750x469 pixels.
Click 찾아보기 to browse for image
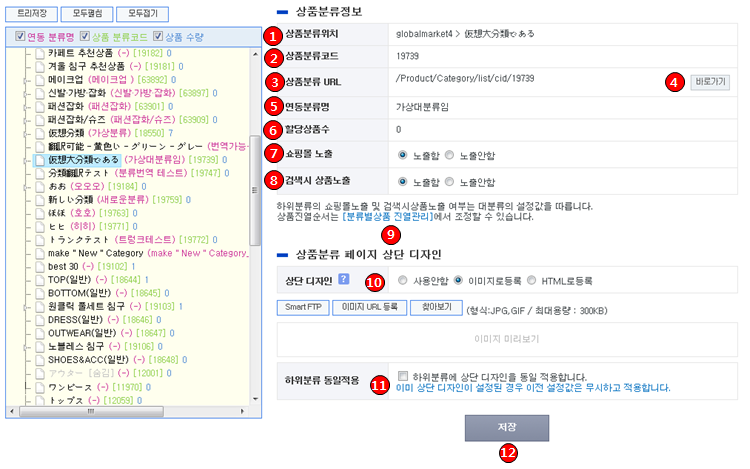pos(435,308)
